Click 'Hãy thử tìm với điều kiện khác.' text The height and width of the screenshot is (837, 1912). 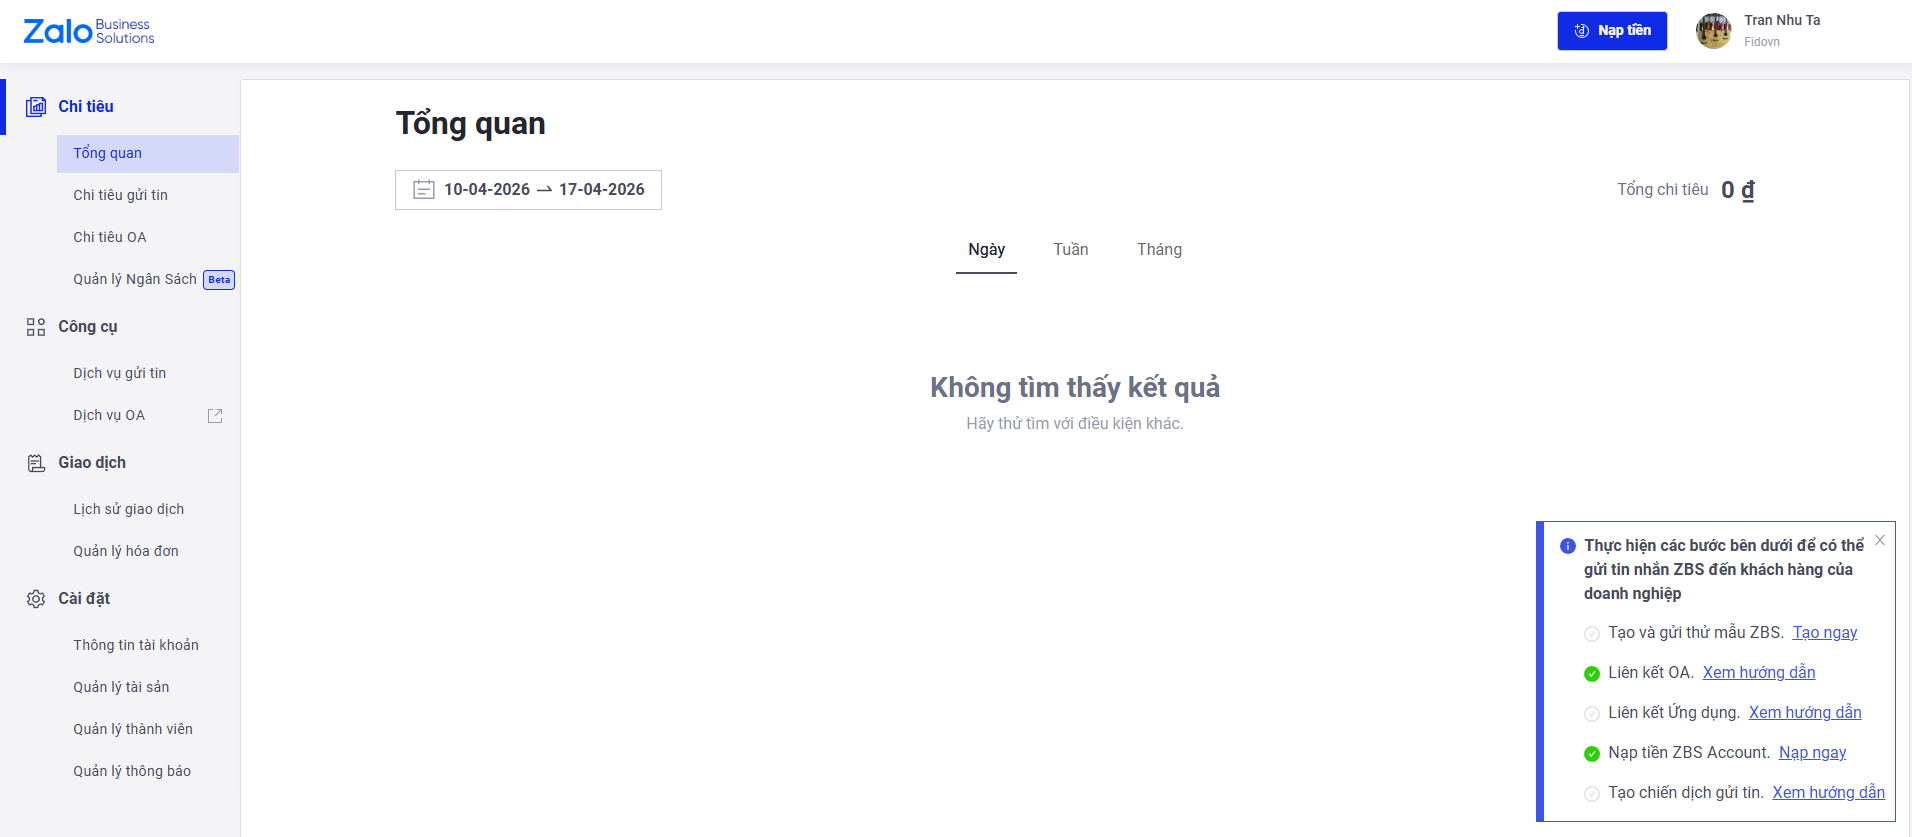pos(1075,424)
